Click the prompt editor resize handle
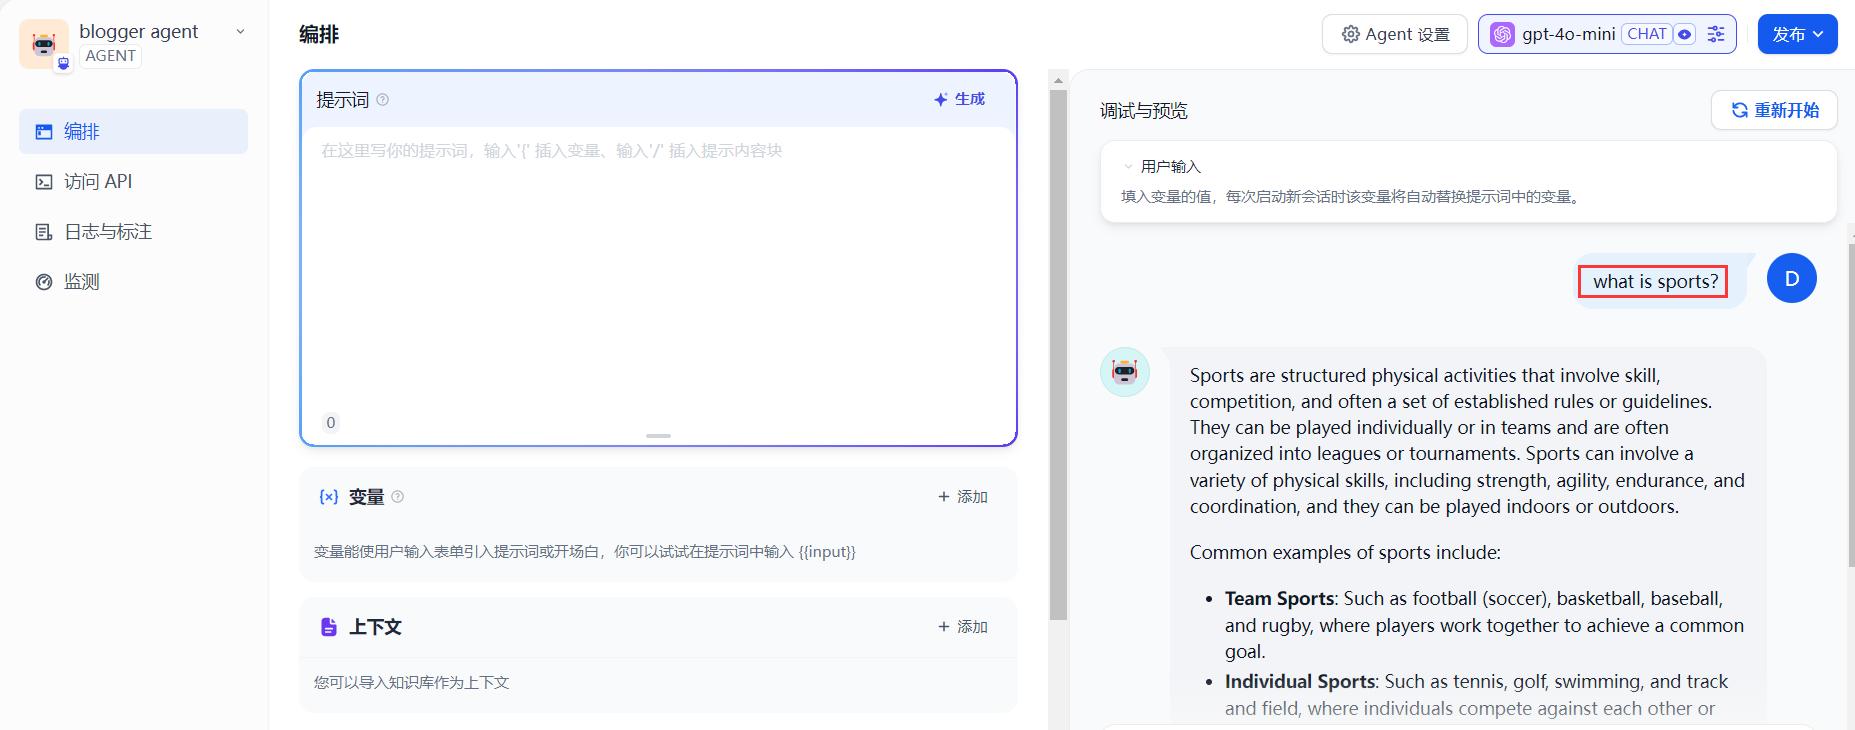Screen dimensions: 1855x730 click(658, 436)
